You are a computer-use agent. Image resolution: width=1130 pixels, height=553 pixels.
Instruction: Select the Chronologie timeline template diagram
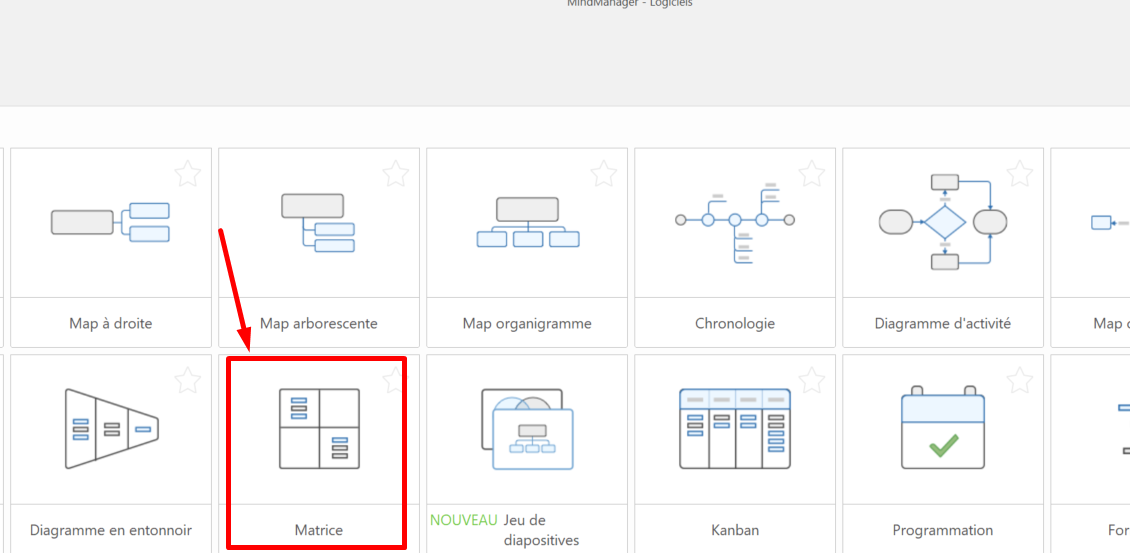[735, 221]
